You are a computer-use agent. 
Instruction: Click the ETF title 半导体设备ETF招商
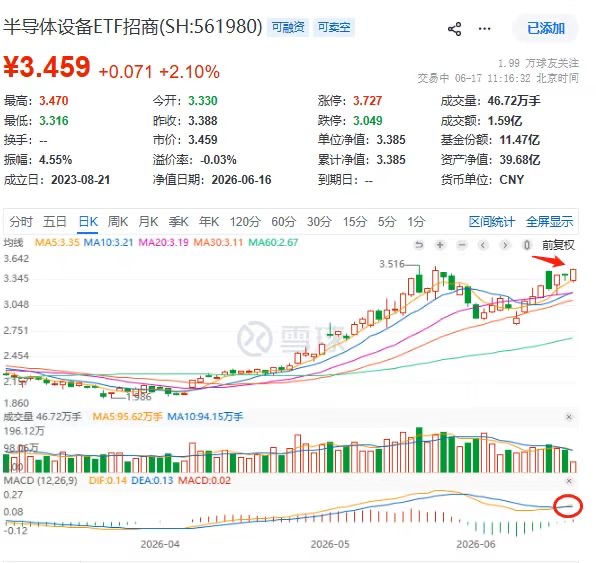tap(81, 27)
